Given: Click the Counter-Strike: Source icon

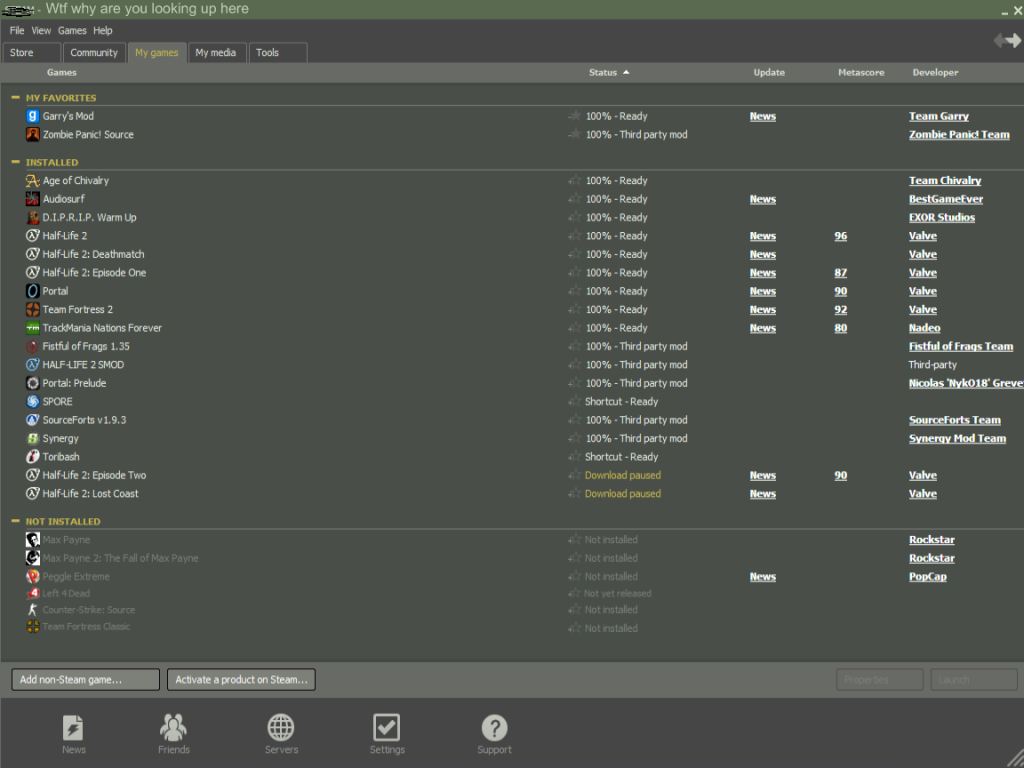Looking at the screenshot, I should (x=33, y=610).
